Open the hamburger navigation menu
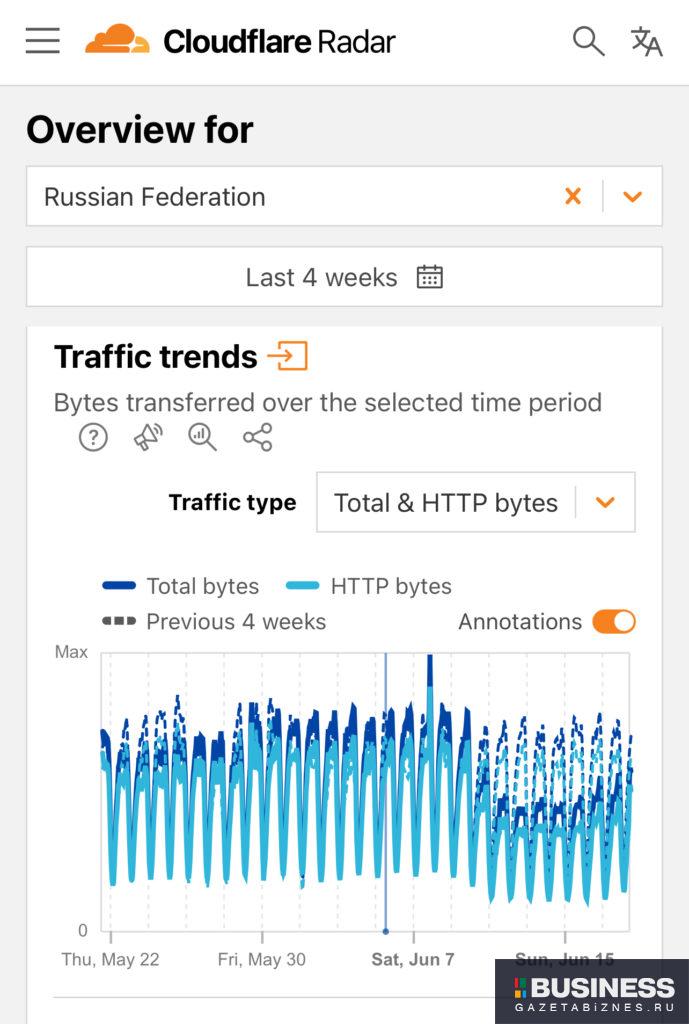Viewport: 689px width, 1024px height. [43, 41]
